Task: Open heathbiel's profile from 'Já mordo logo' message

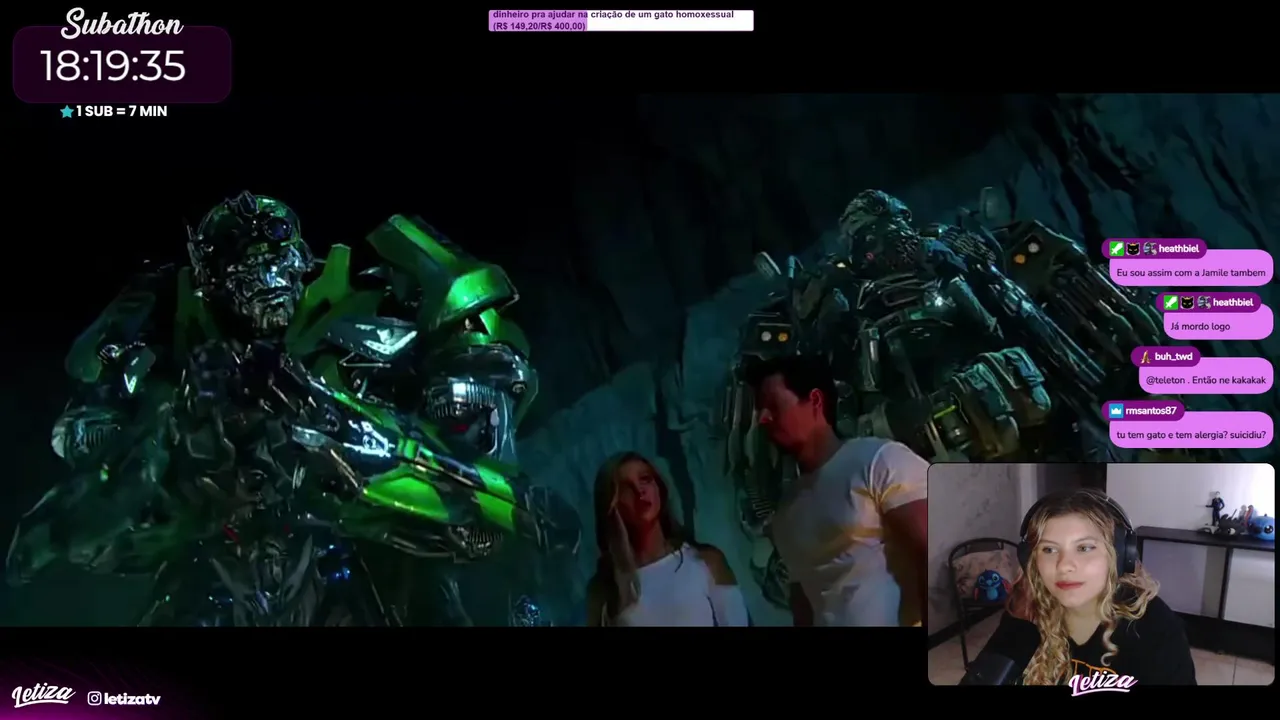Action: (1232, 303)
